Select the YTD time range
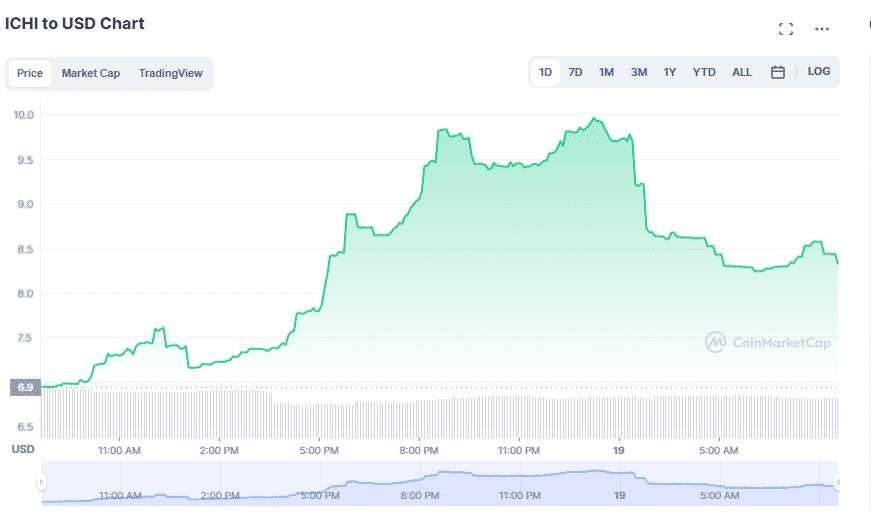This screenshot has width=871, height=512. pyautogui.click(x=704, y=72)
